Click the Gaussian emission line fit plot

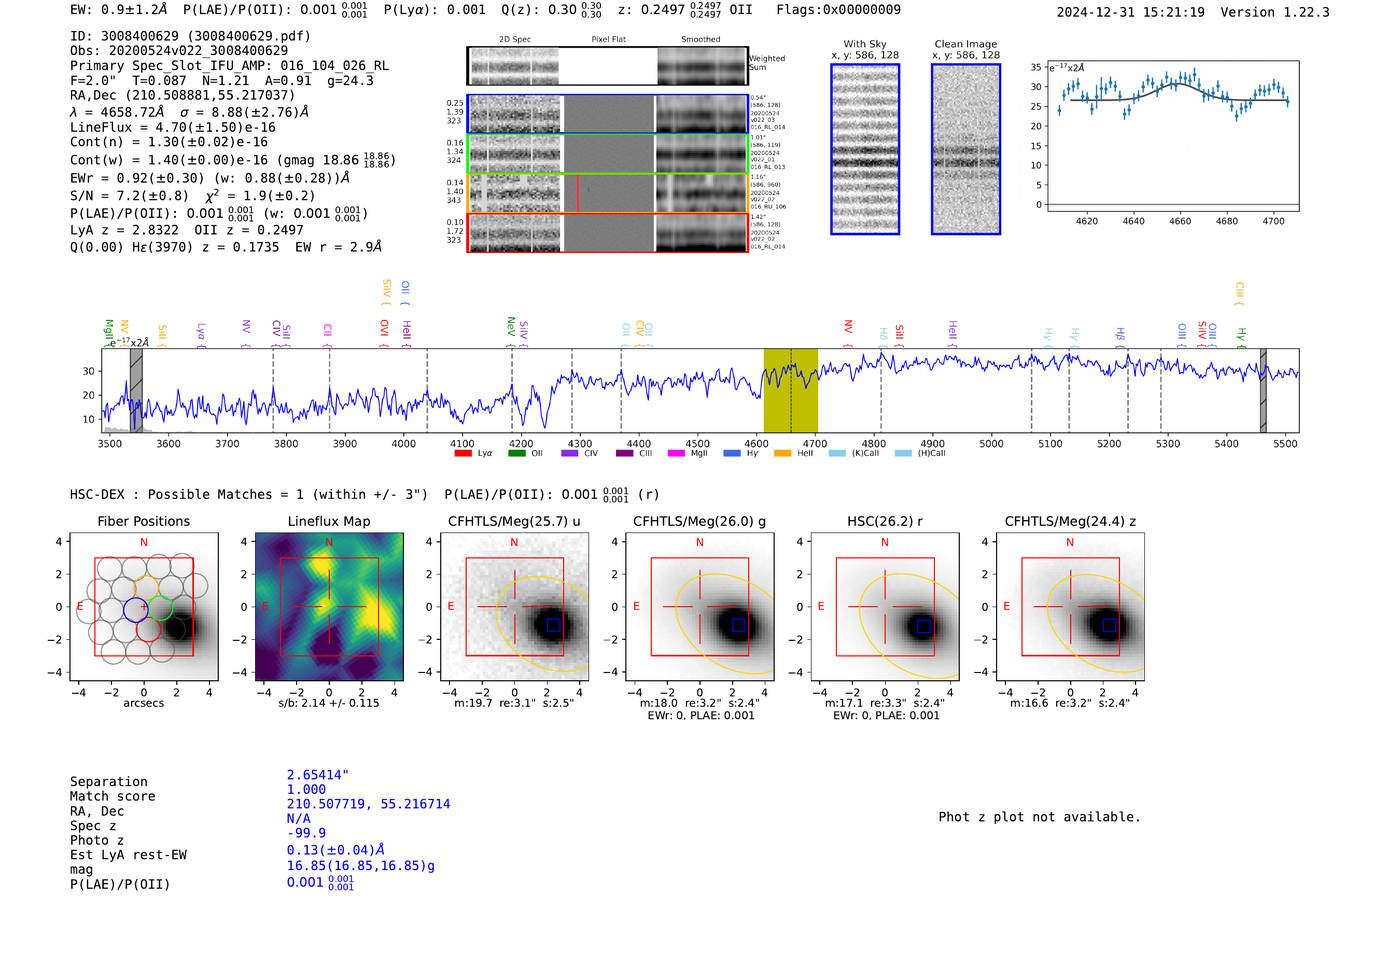coord(1172,136)
